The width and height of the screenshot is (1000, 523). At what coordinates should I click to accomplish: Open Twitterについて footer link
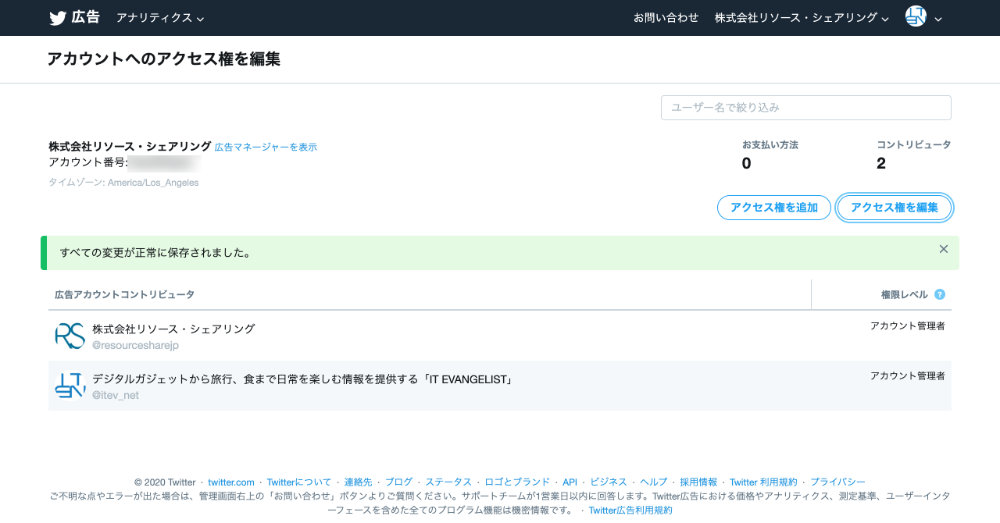click(298, 482)
